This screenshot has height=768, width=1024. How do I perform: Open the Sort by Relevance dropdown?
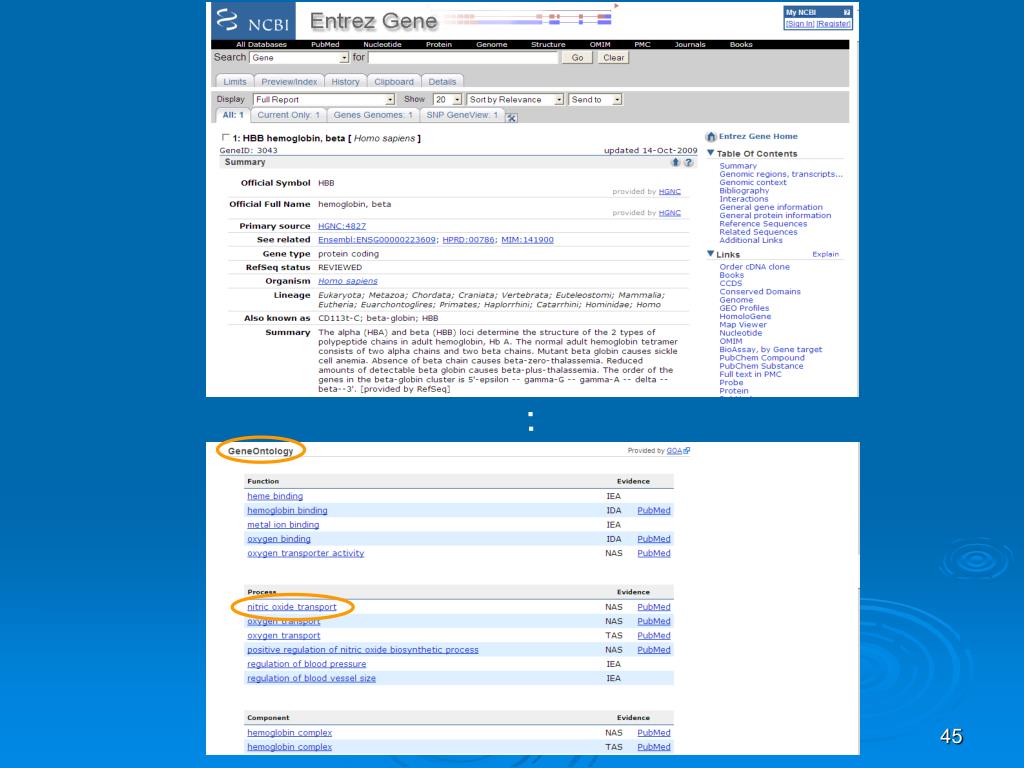tap(515, 99)
